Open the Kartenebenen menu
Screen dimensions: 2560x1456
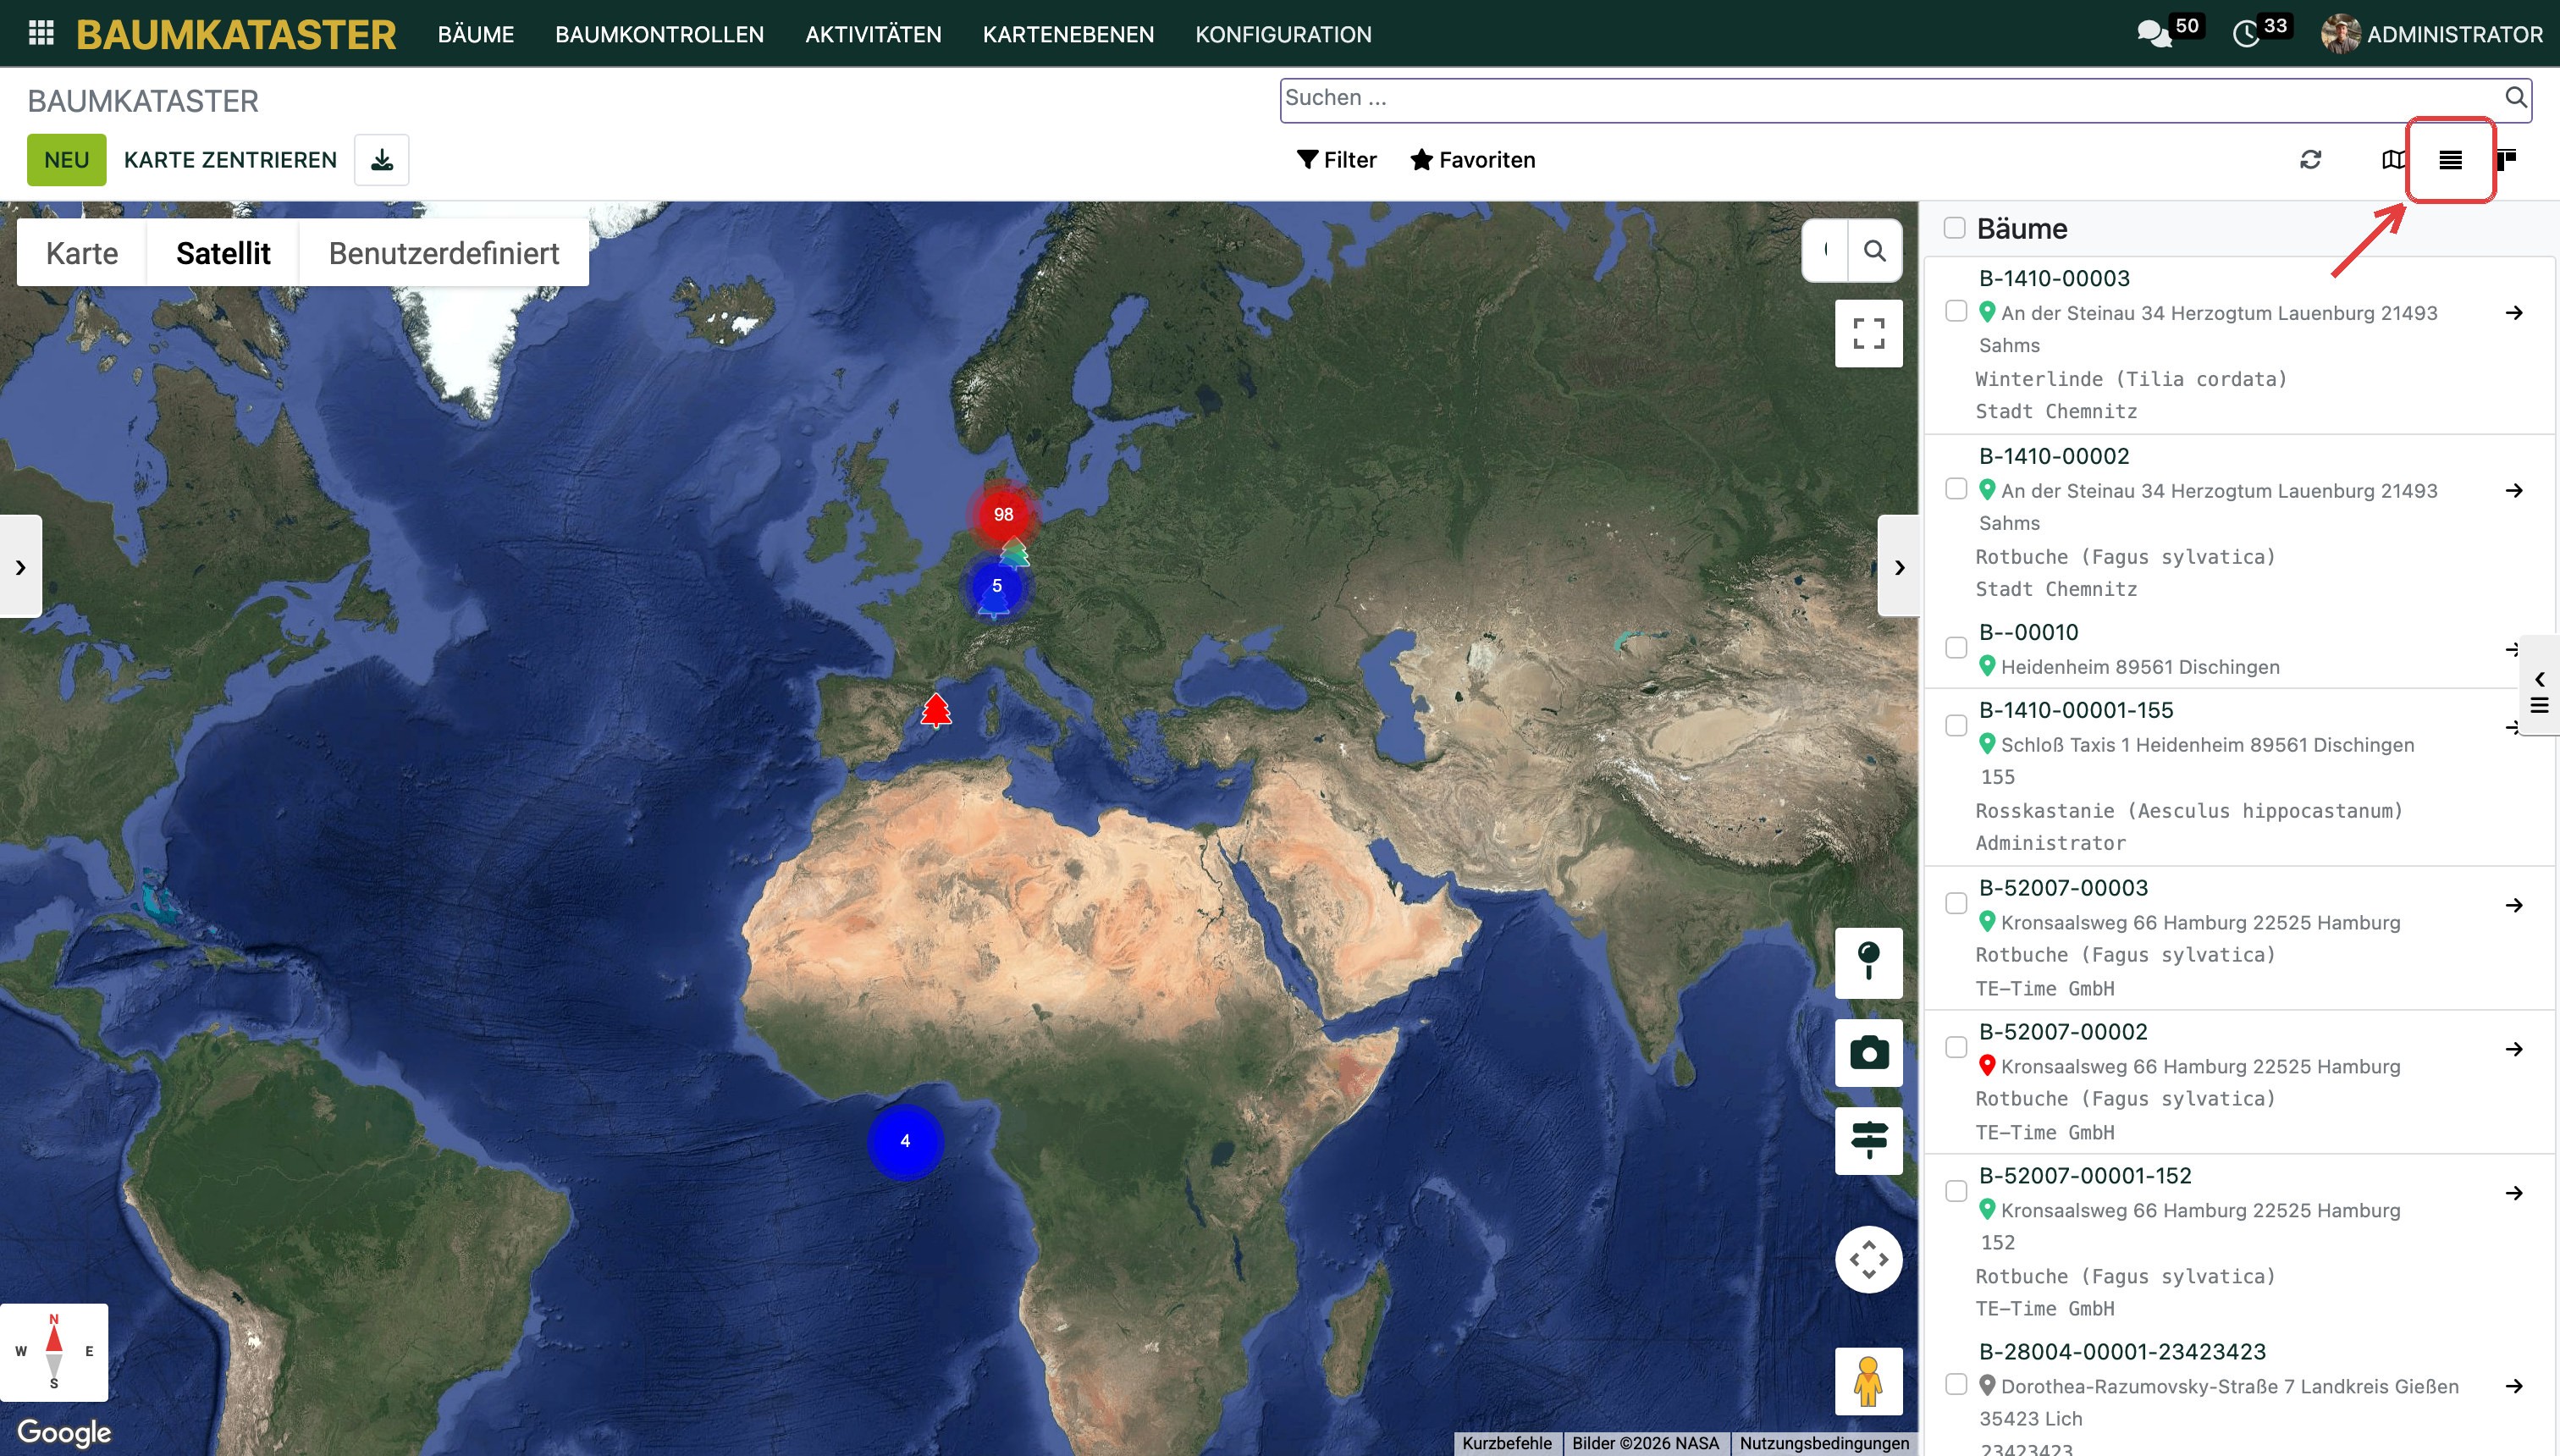coord(1068,34)
